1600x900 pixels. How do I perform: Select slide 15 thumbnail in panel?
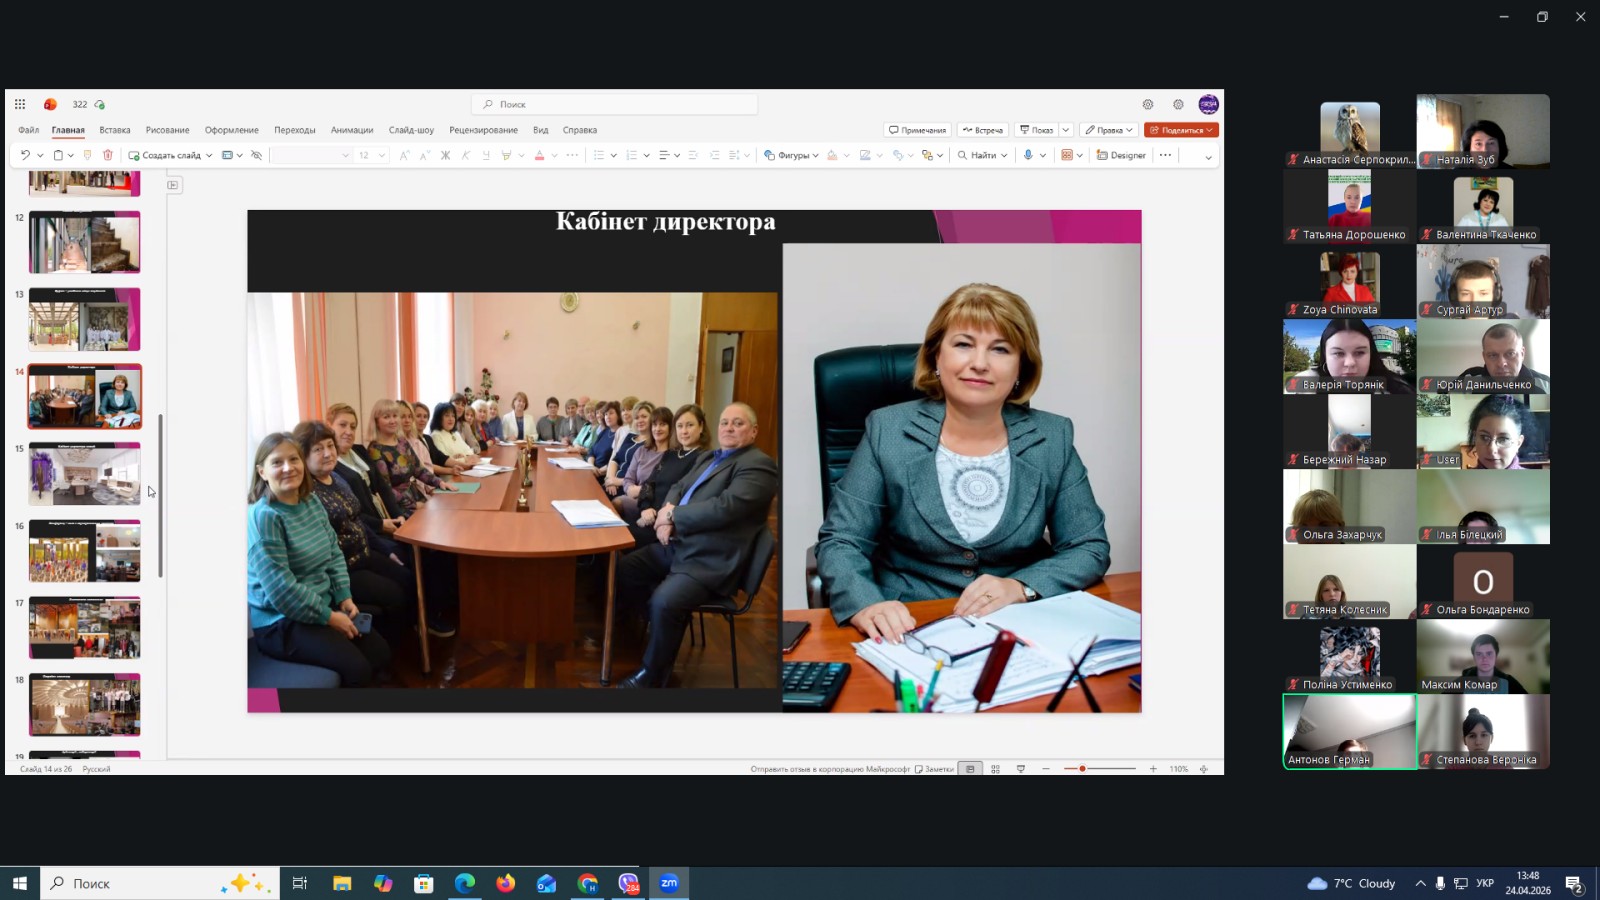(x=85, y=473)
